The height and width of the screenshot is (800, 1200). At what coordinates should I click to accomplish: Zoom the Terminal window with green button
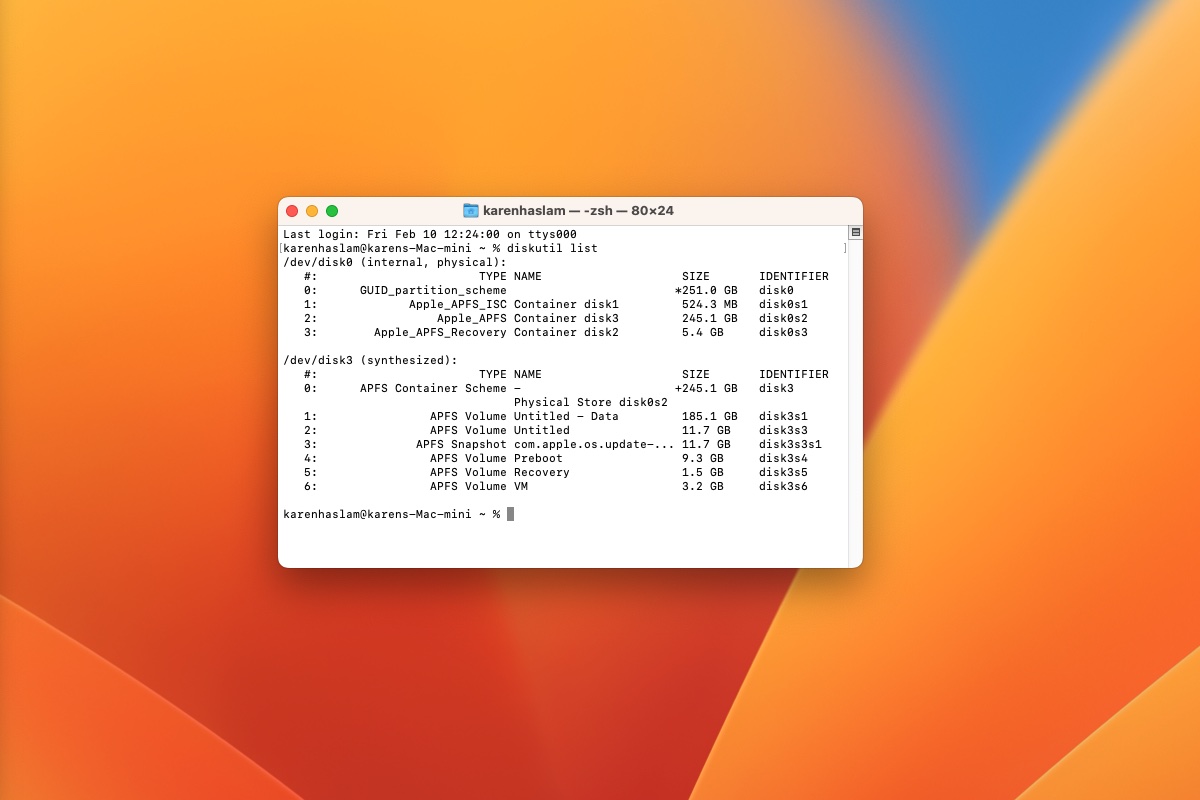(x=332, y=211)
